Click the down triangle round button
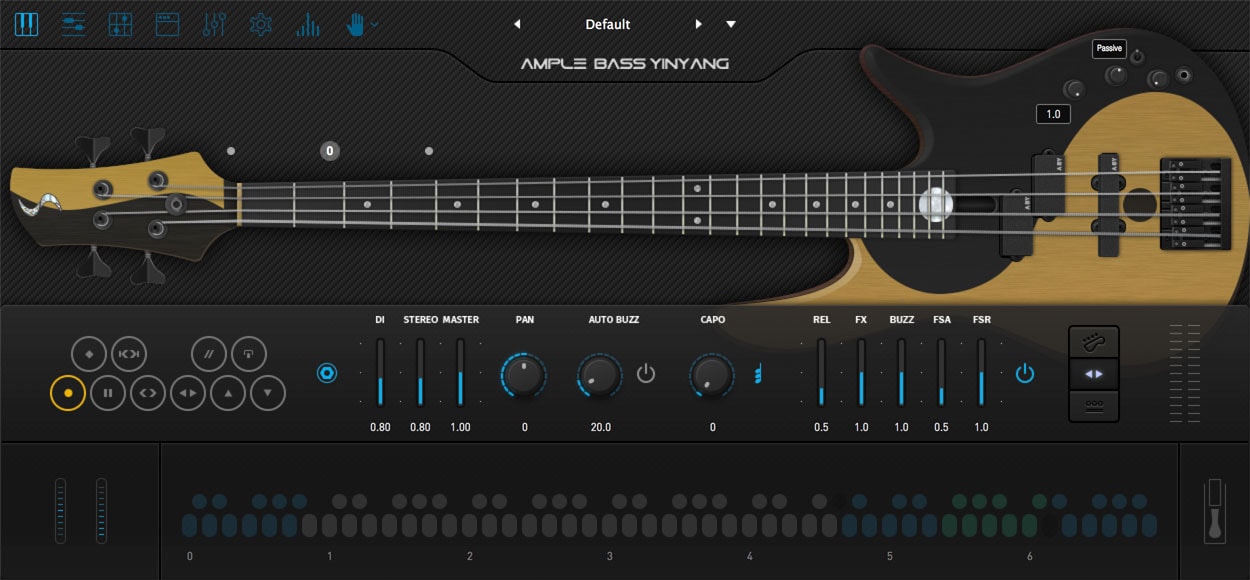This screenshot has height=580, width=1250. tap(268, 393)
